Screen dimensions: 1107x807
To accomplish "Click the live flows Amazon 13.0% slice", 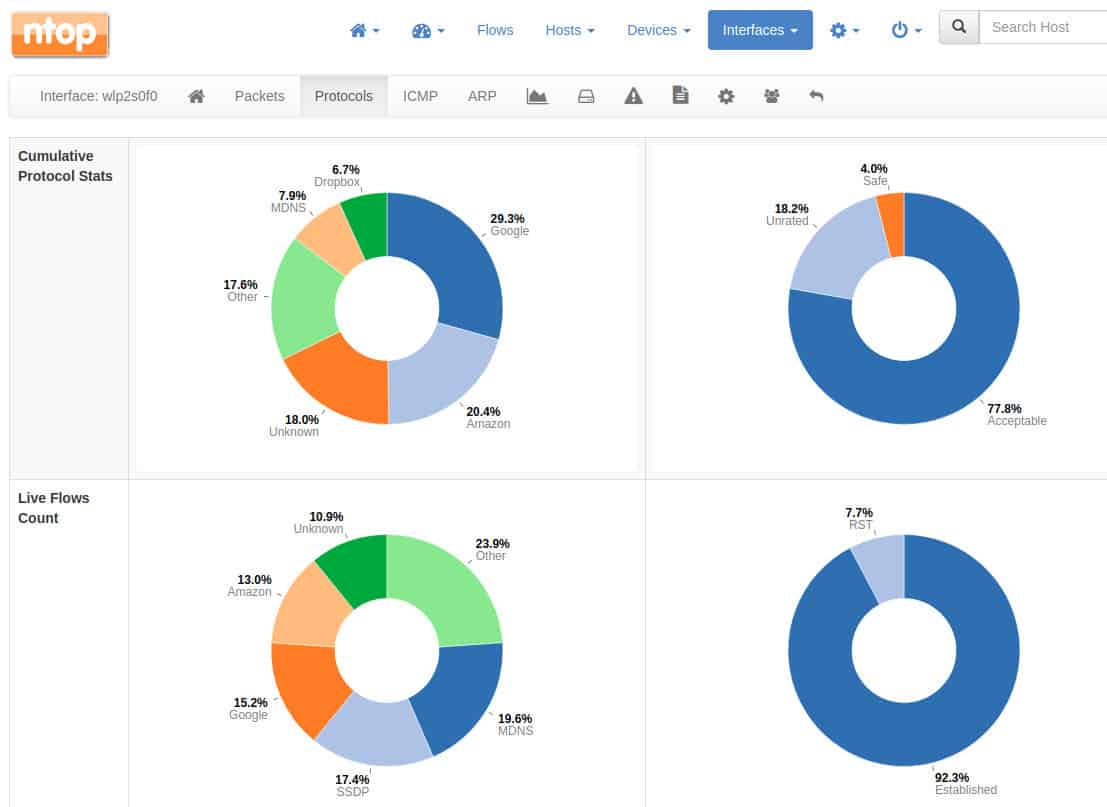I will point(311,611).
